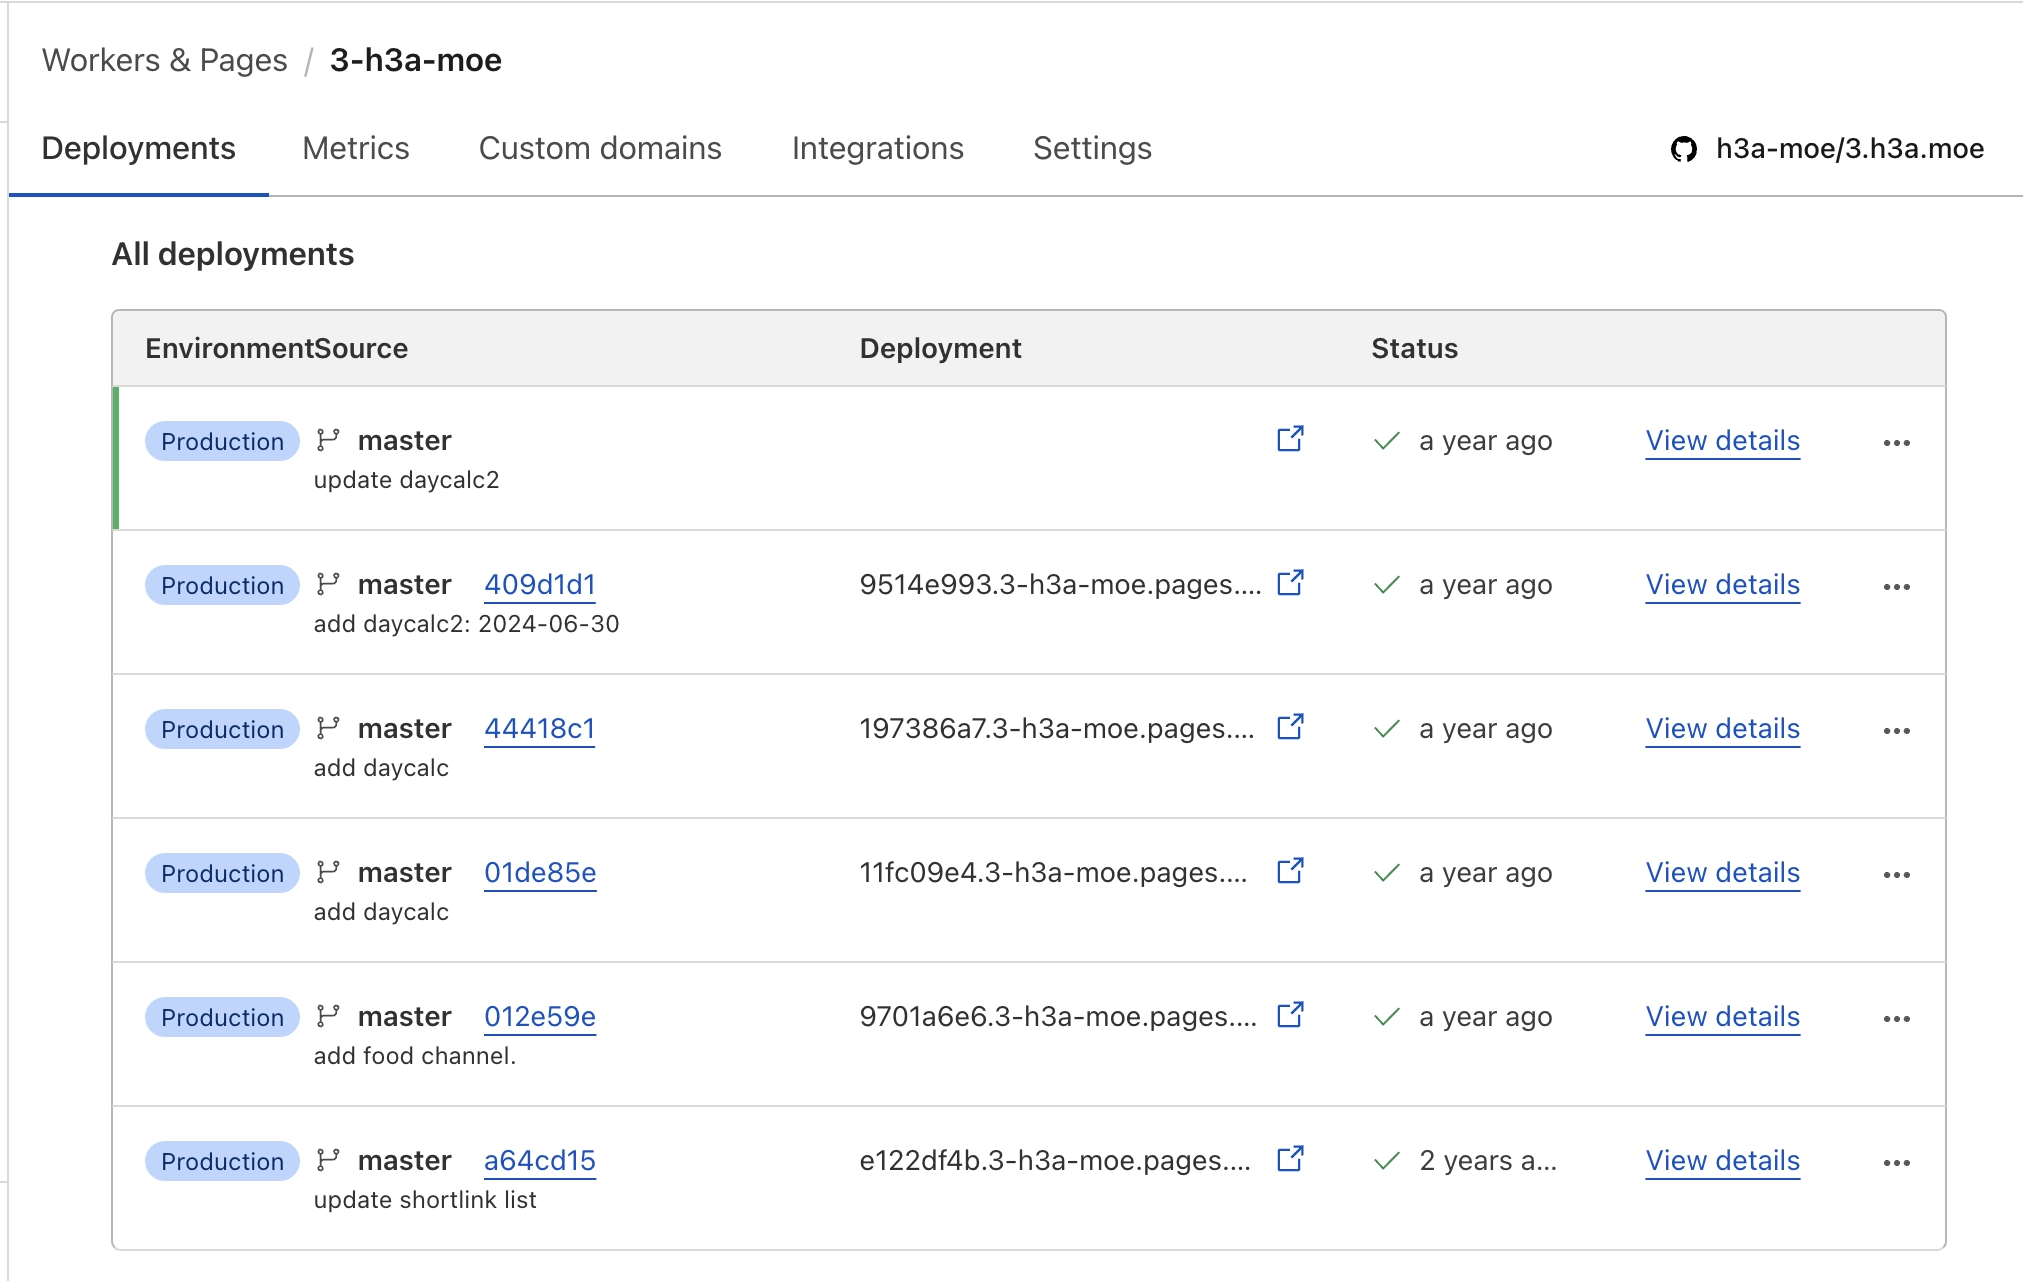This screenshot has height=1281, width=2023.
Task: Click 9701a6e6.3-h3a-moe.pages deployment URL
Action: pyautogui.click(x=1059, y=1017)
